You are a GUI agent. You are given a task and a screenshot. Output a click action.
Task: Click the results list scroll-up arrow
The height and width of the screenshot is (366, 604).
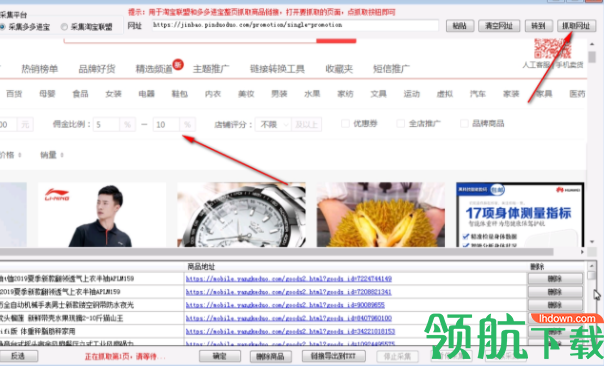pos(592,266)
